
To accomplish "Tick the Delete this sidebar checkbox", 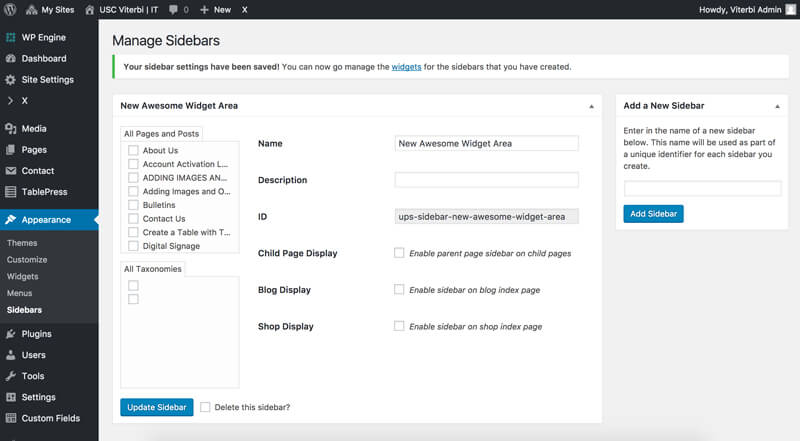I will pos(205,407).
